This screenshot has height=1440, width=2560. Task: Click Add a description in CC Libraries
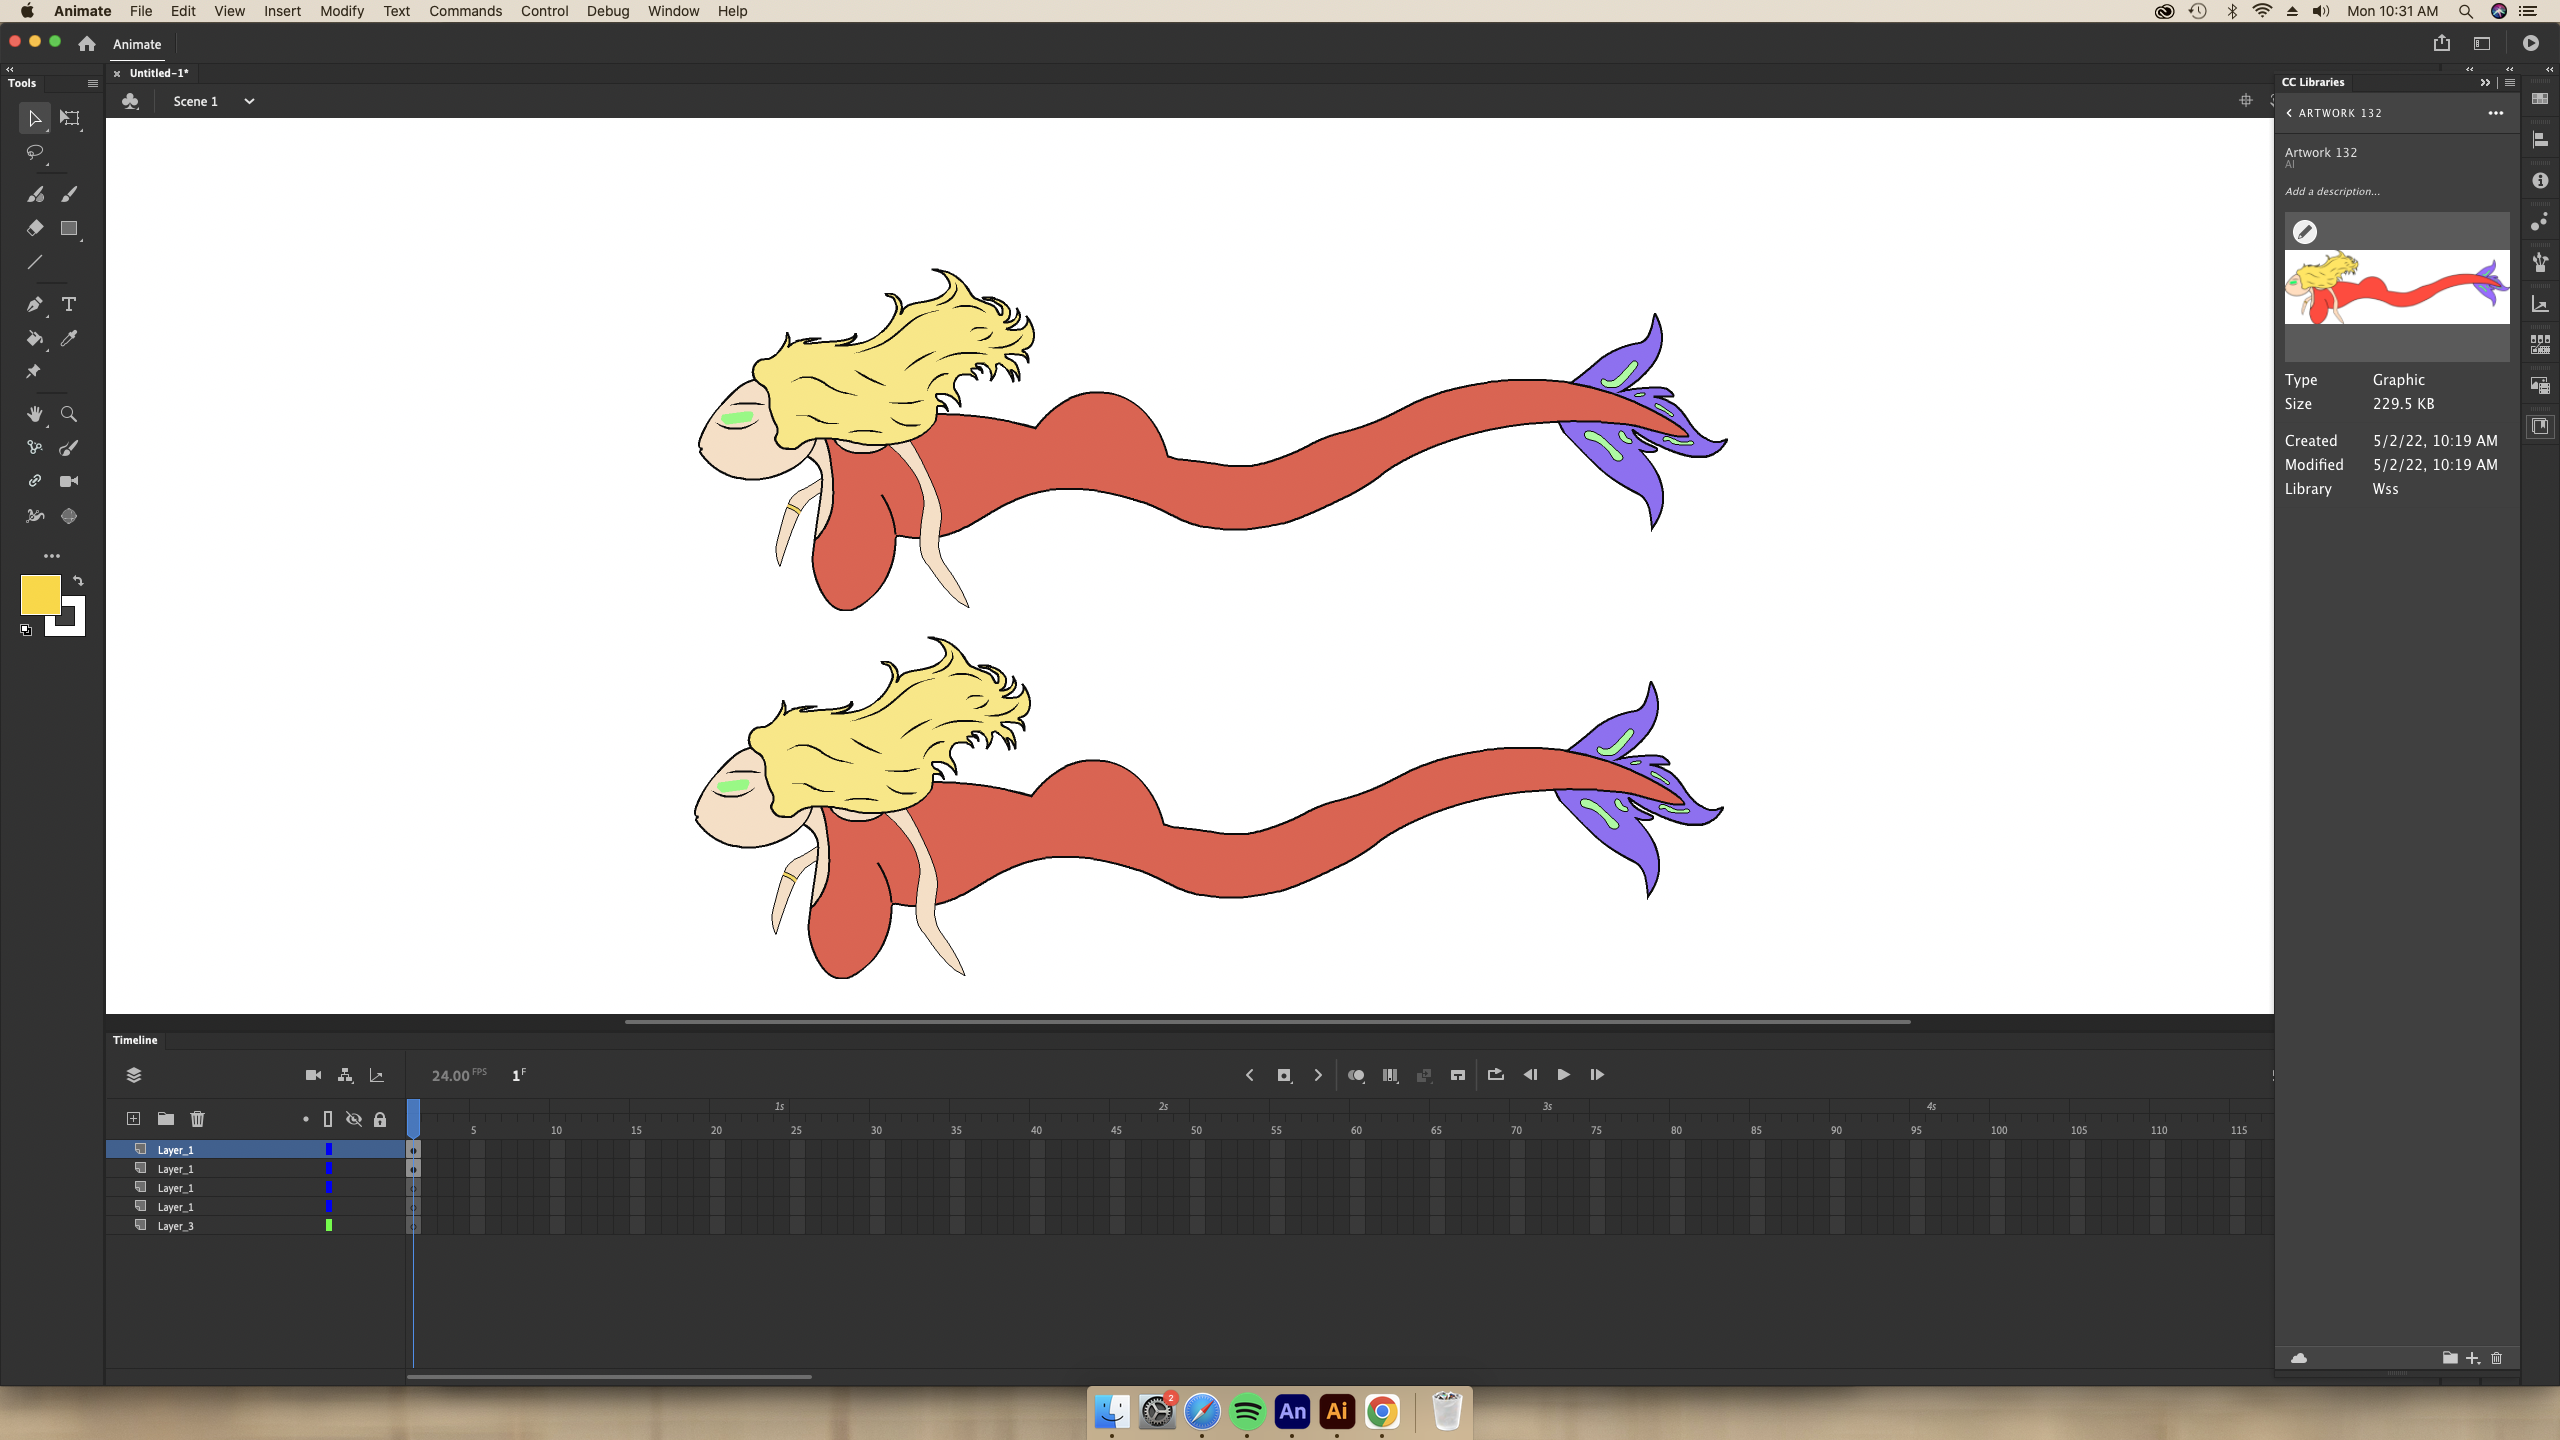coord(2332,191)
